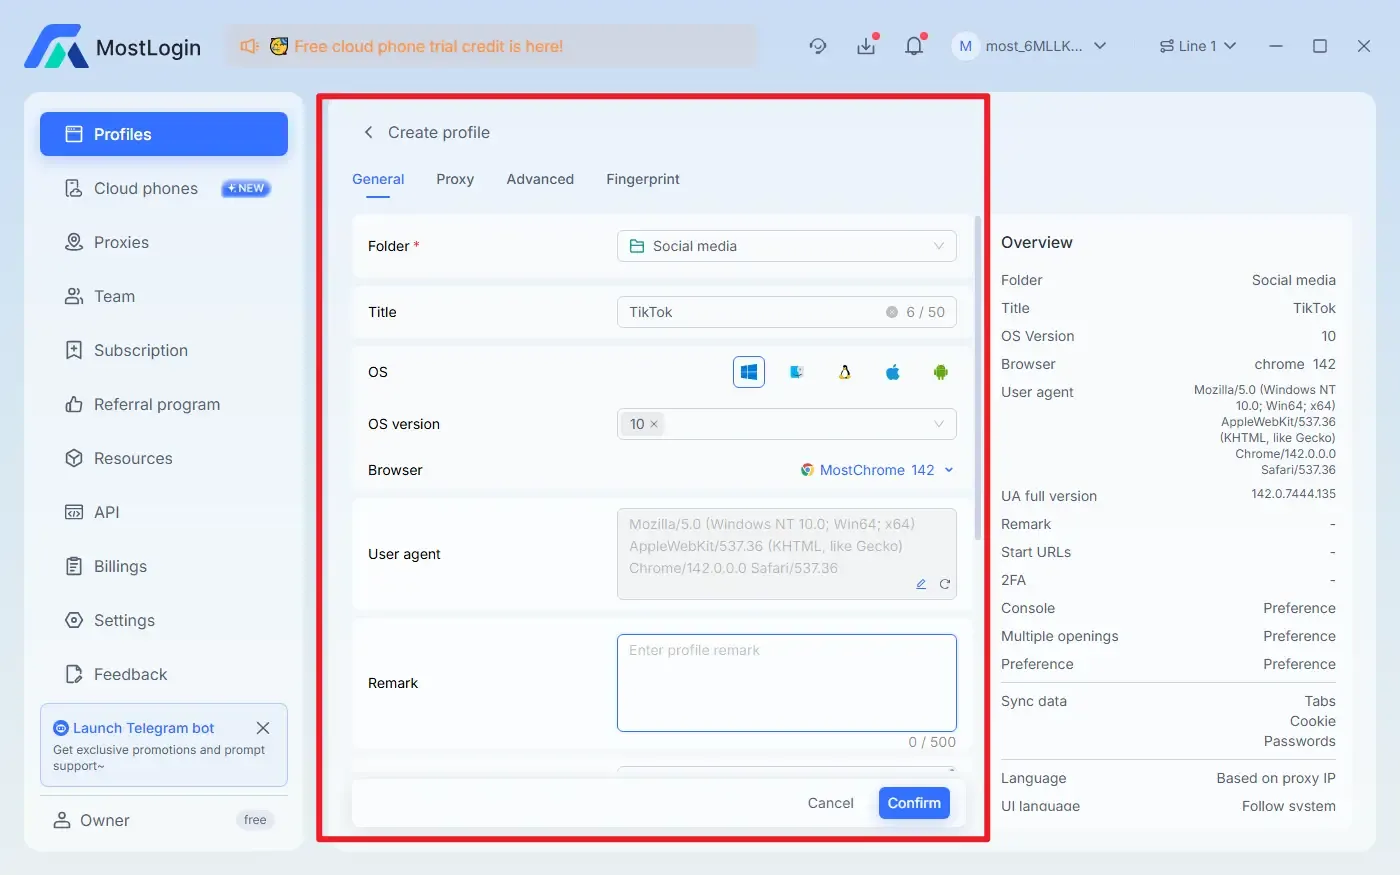Select macOS as the operating system
This screenshot has height=875, width=1400.
coord(892,371)
